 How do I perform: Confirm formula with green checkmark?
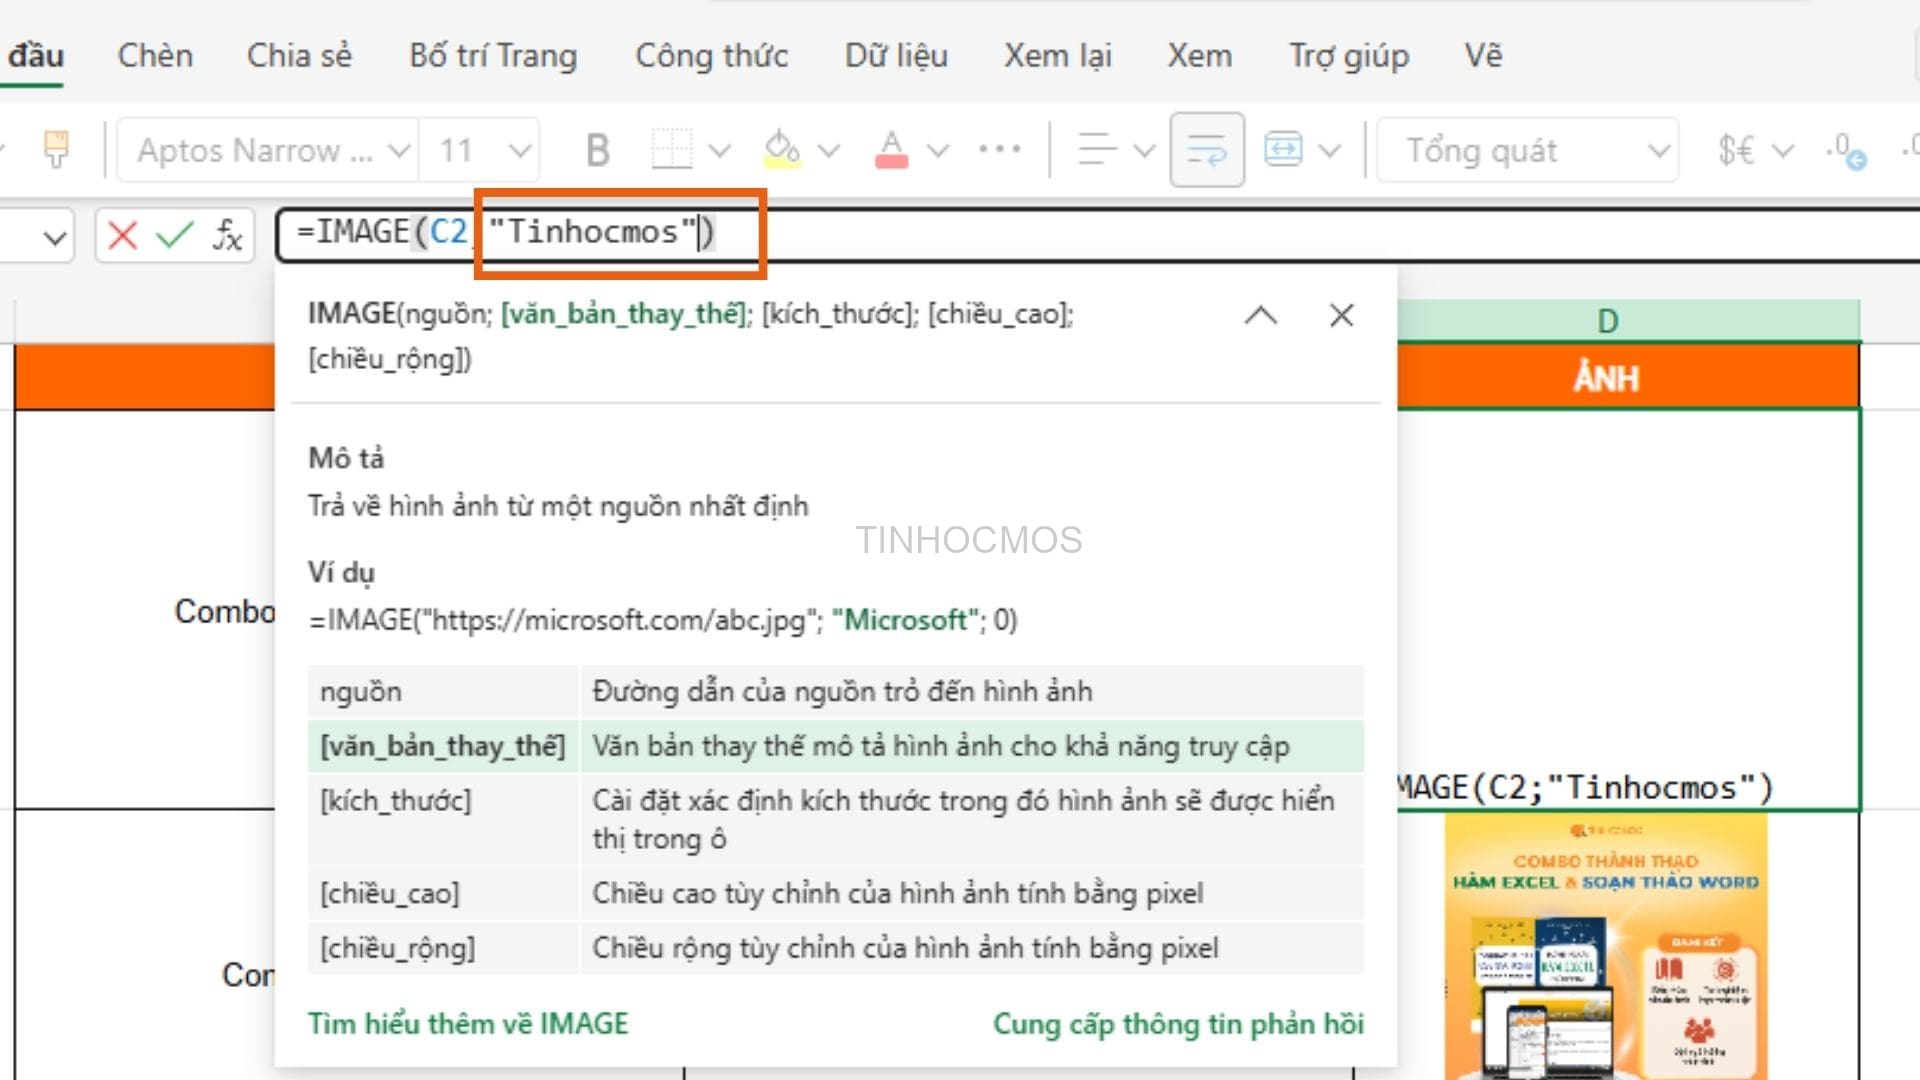174,236
